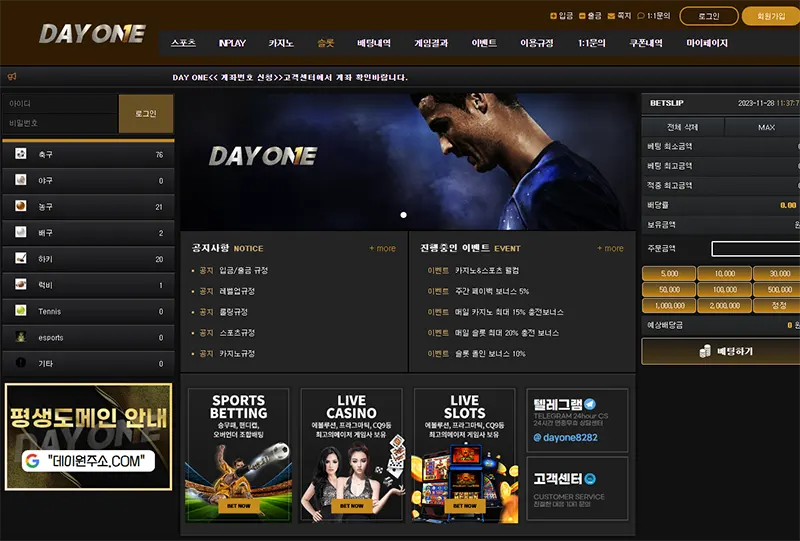This screenshot has height=541, width=800.
Task: Click the LIVE CASINO promo card
Action: tap(352, 455)
